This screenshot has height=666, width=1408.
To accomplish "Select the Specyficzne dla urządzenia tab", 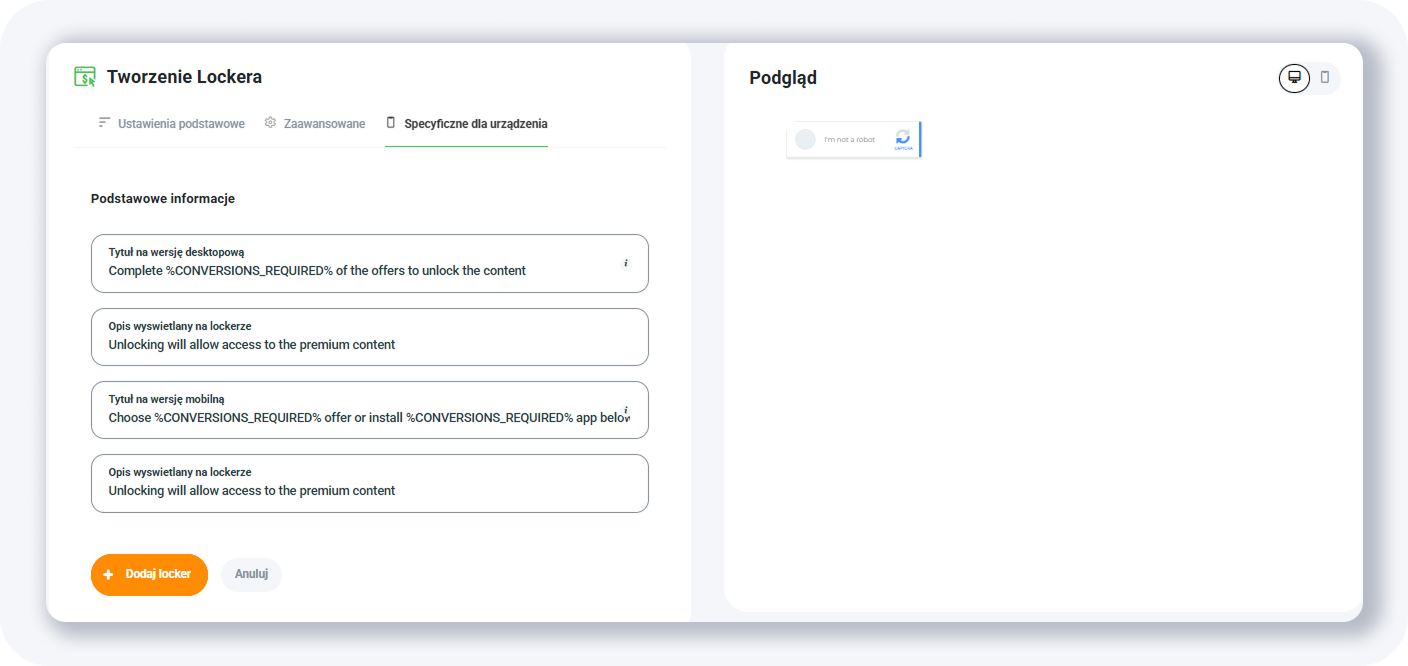I will point(475,124).
